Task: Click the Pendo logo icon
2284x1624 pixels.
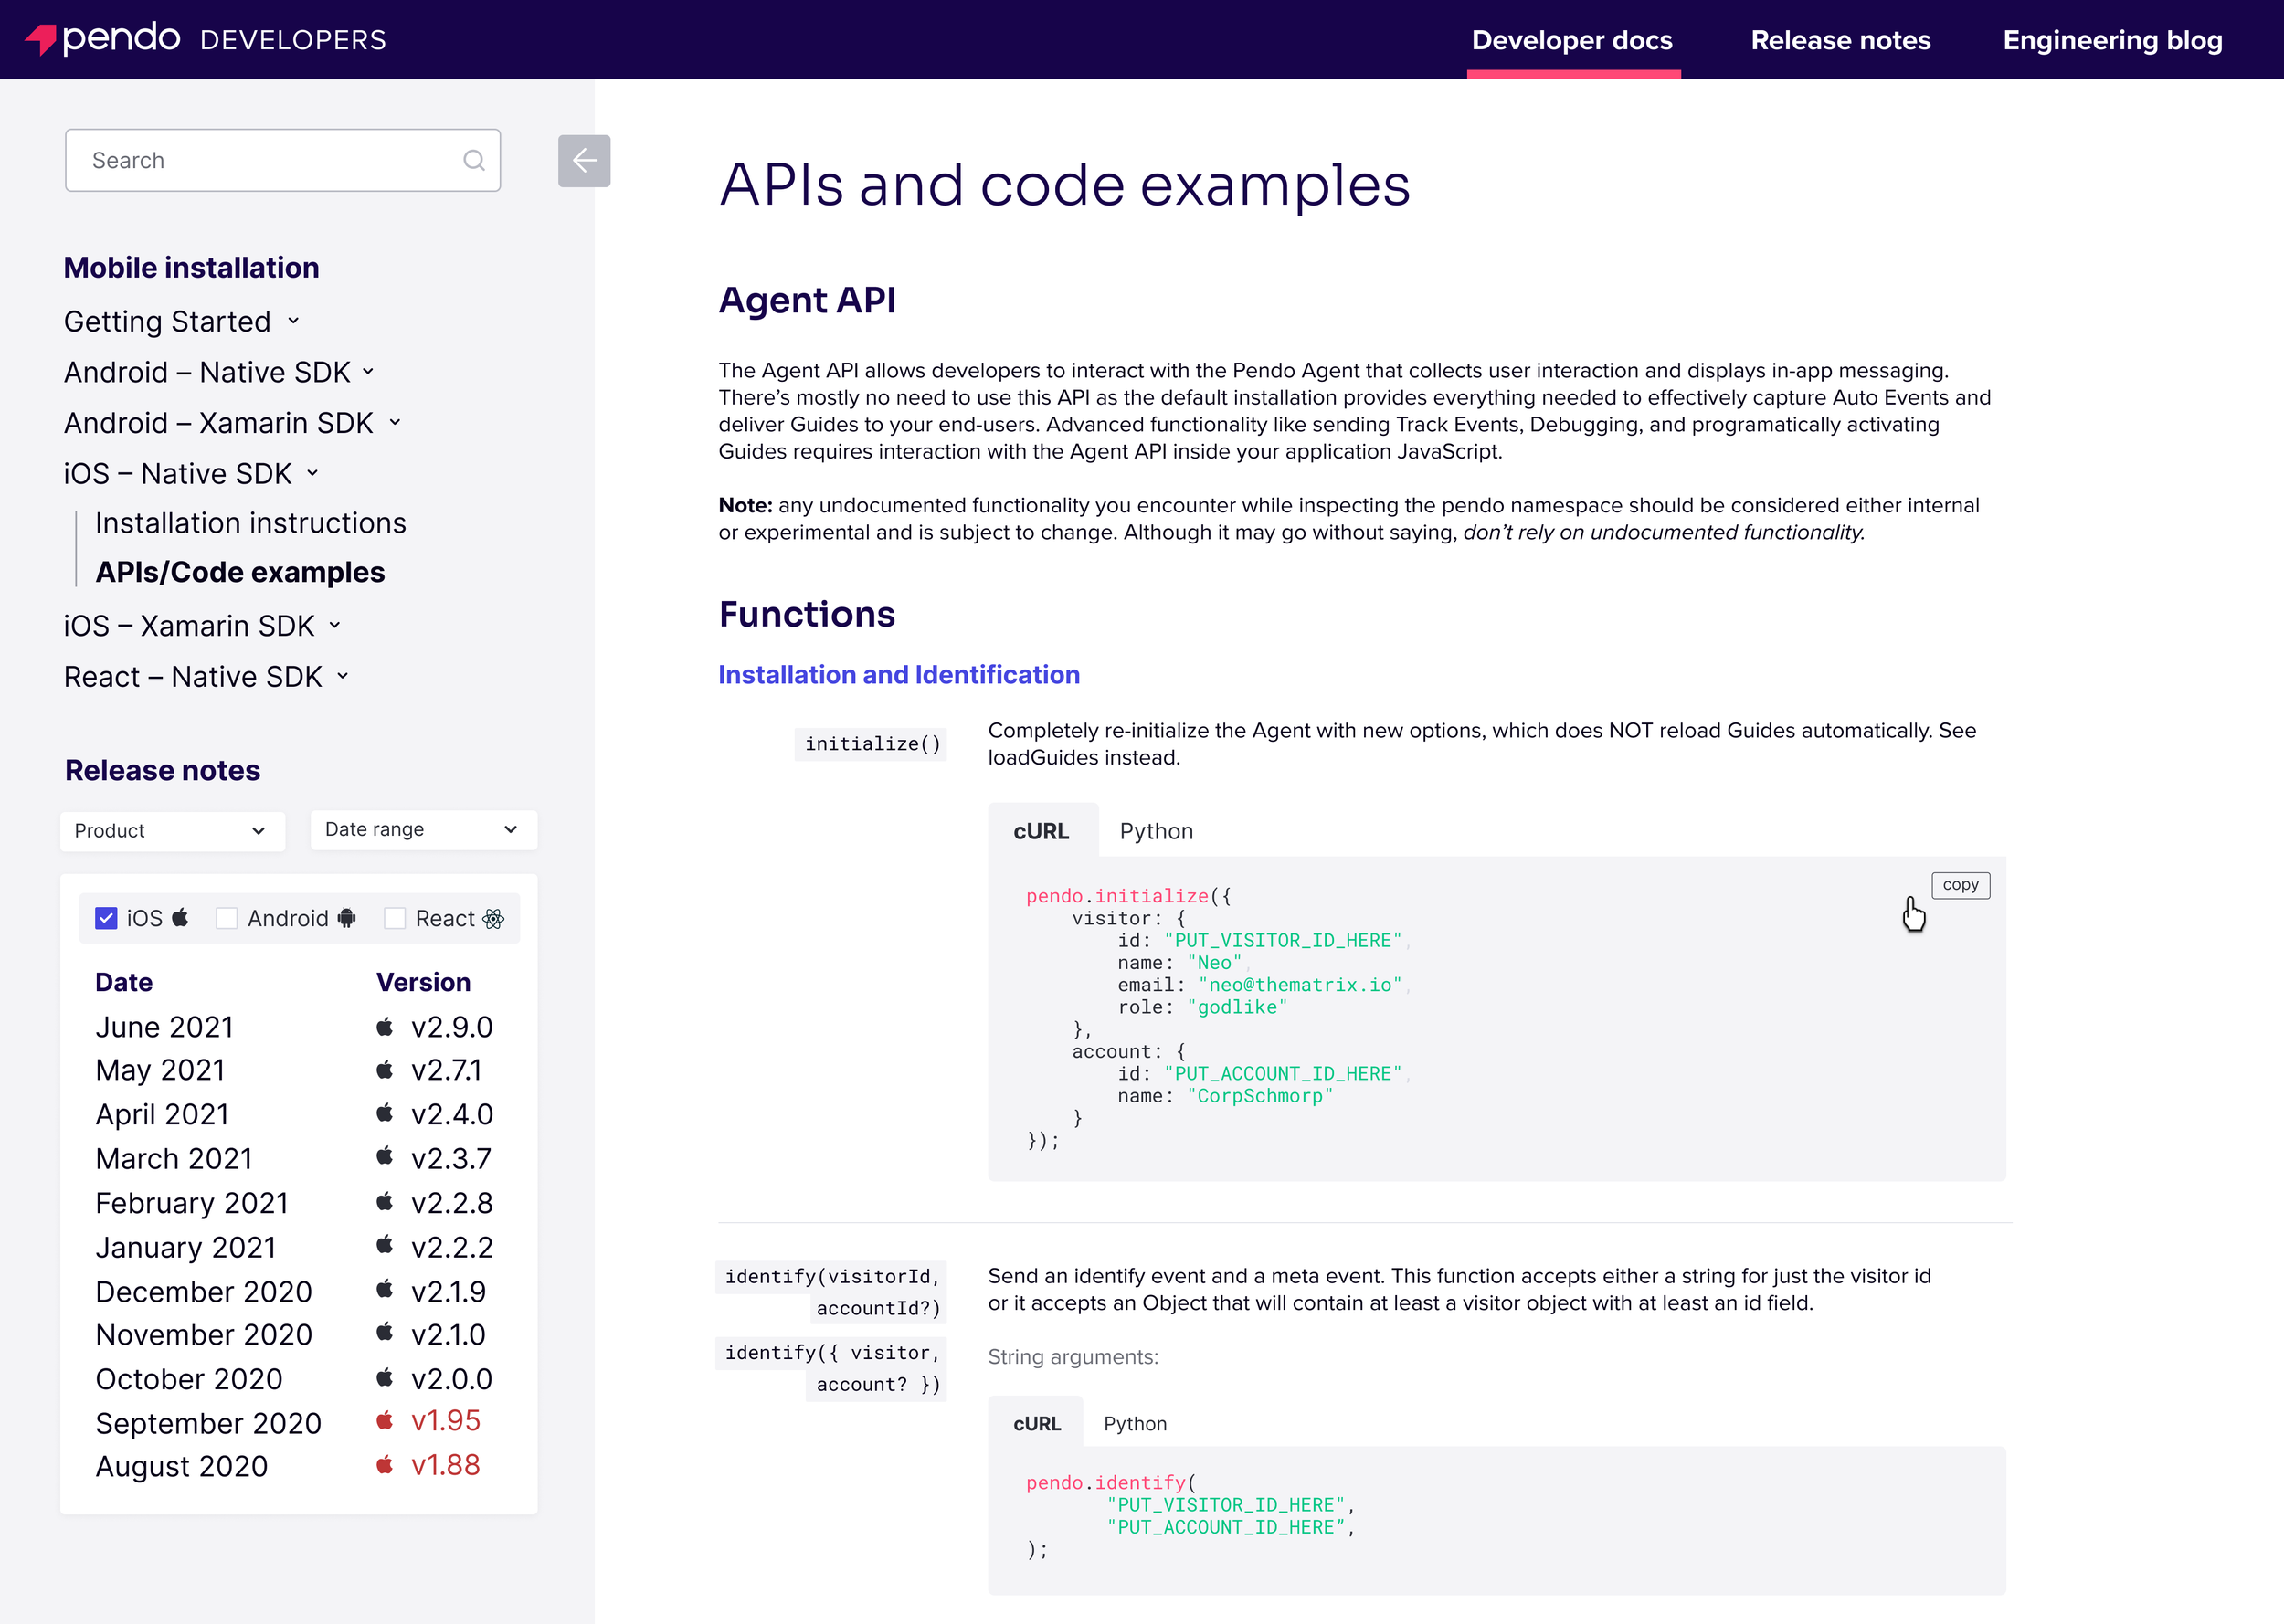Action: pos(40,39)
